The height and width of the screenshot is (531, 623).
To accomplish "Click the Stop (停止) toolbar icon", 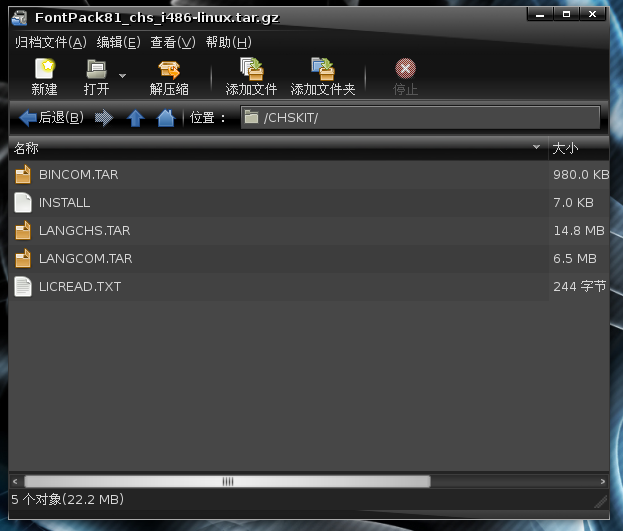I will [x=405, y=69].
